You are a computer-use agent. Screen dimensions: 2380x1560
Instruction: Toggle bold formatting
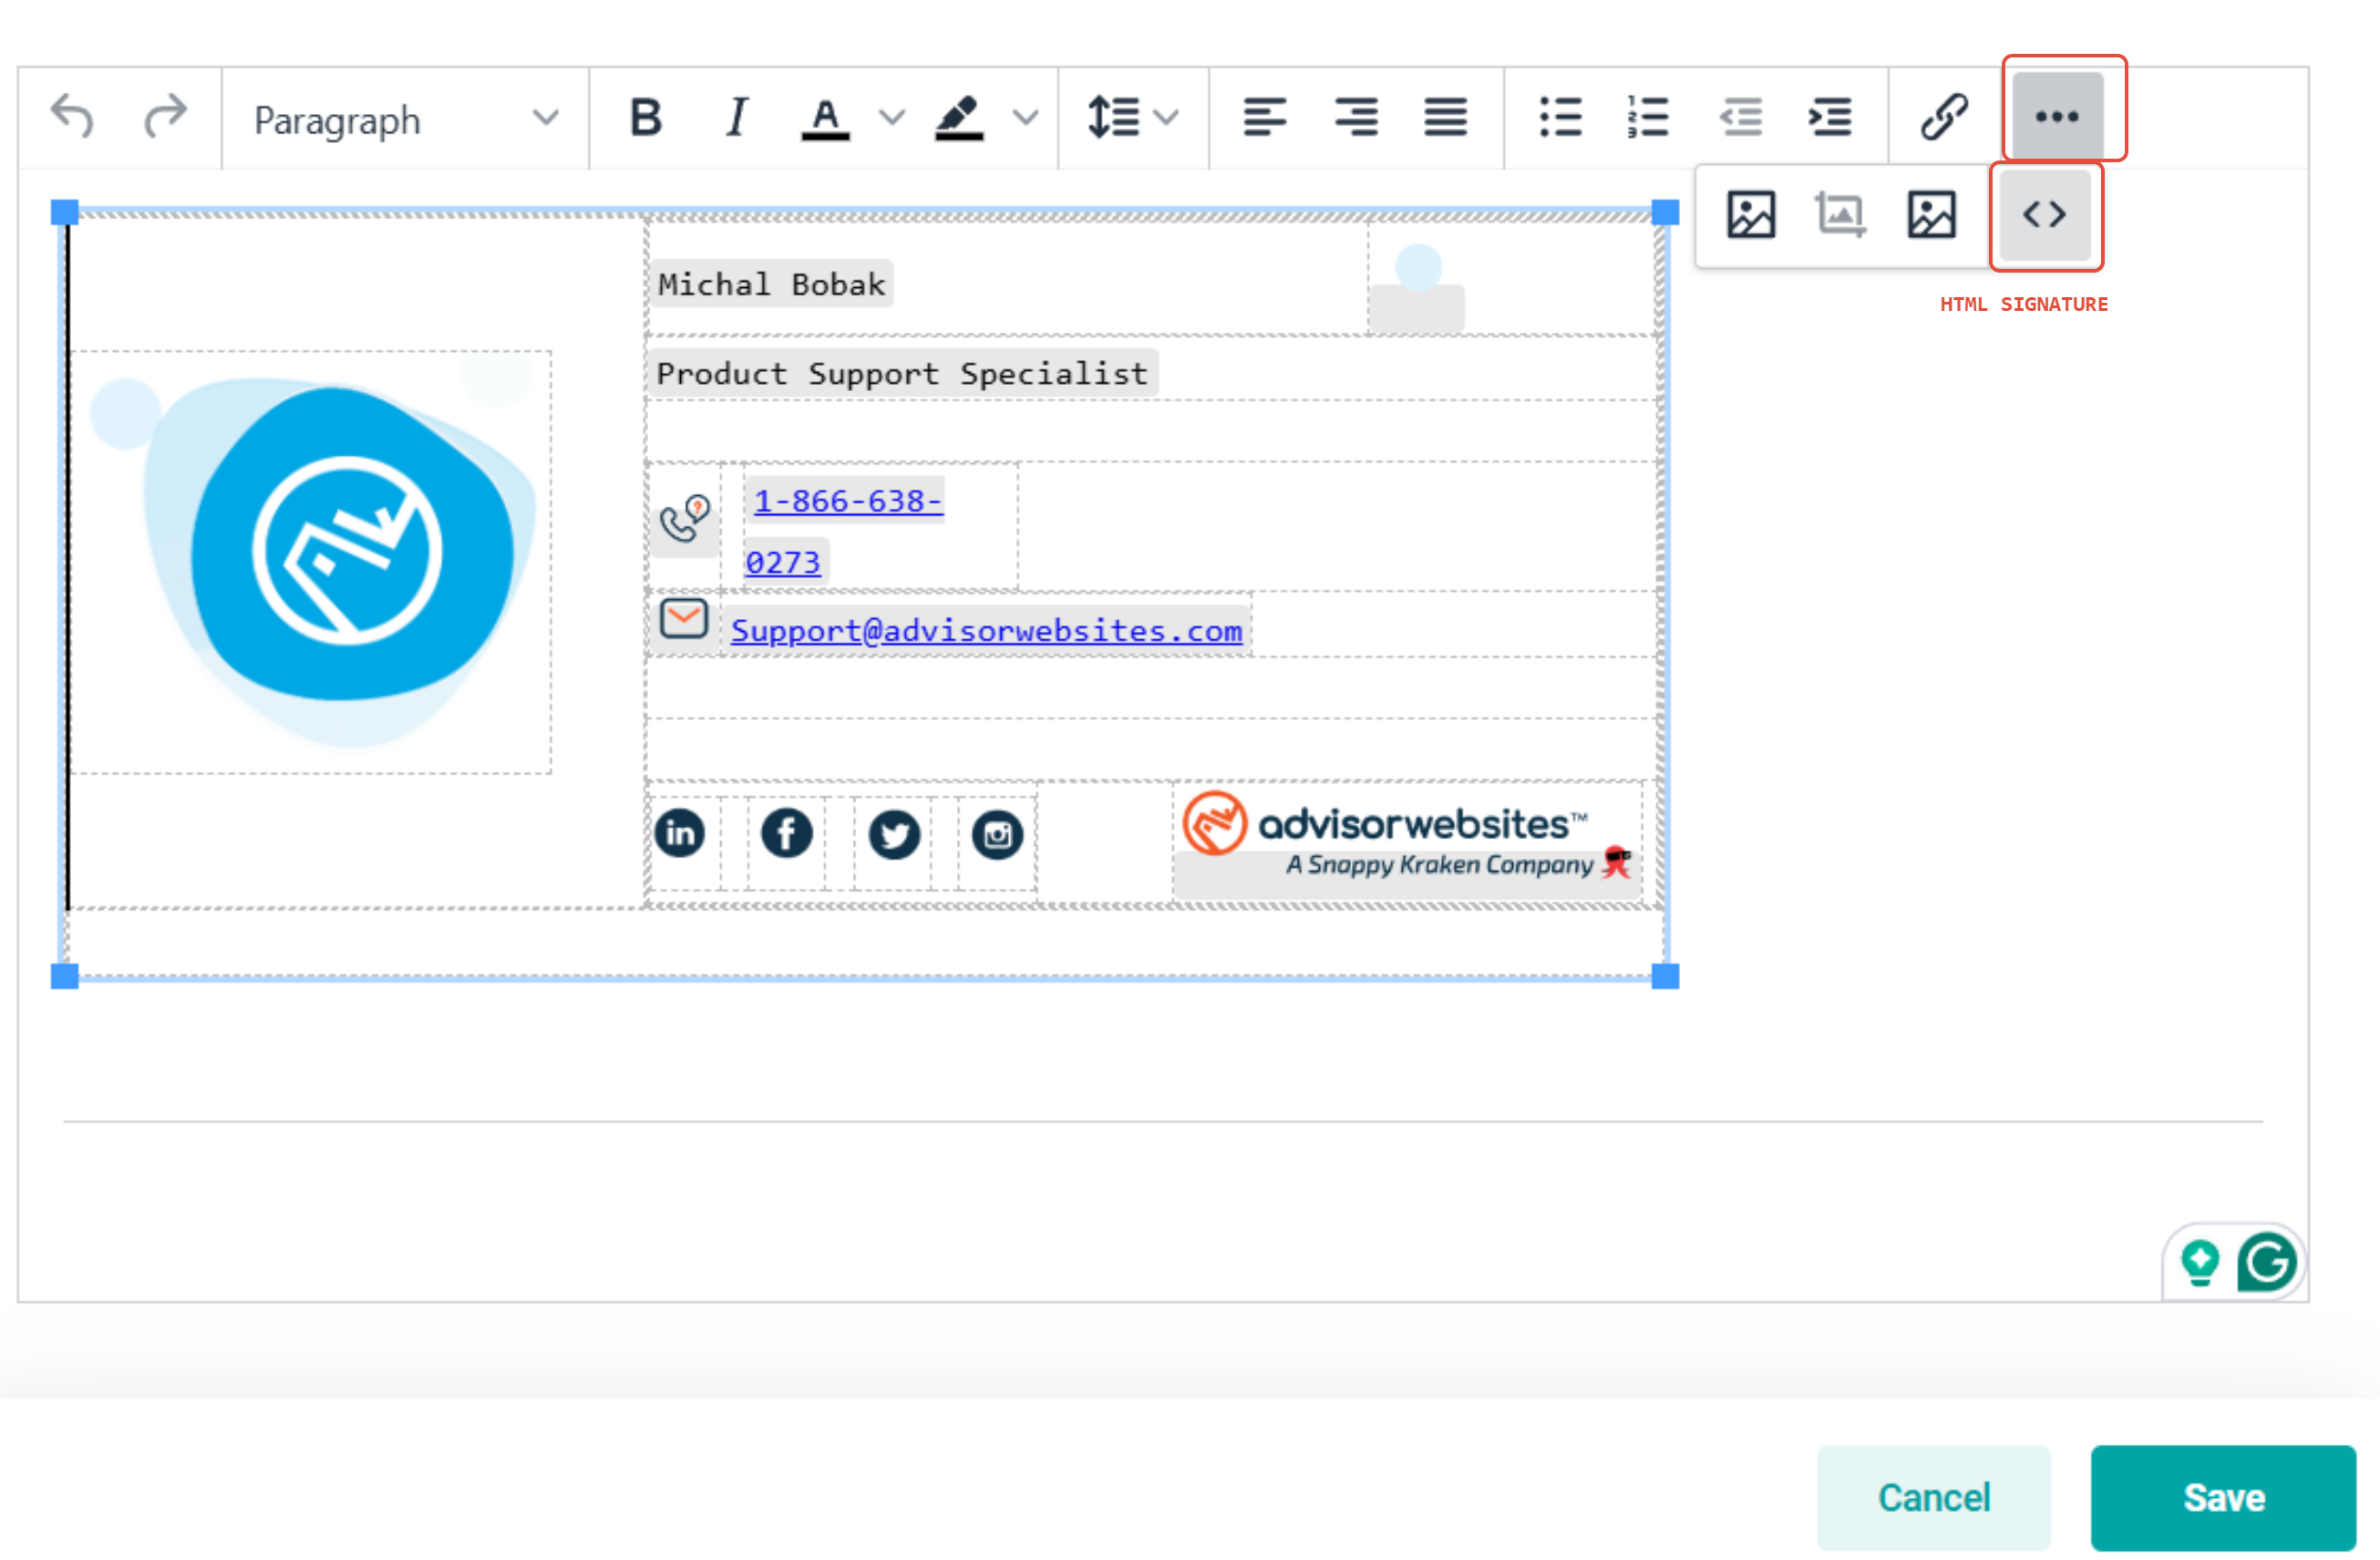(x=646, y=118)
